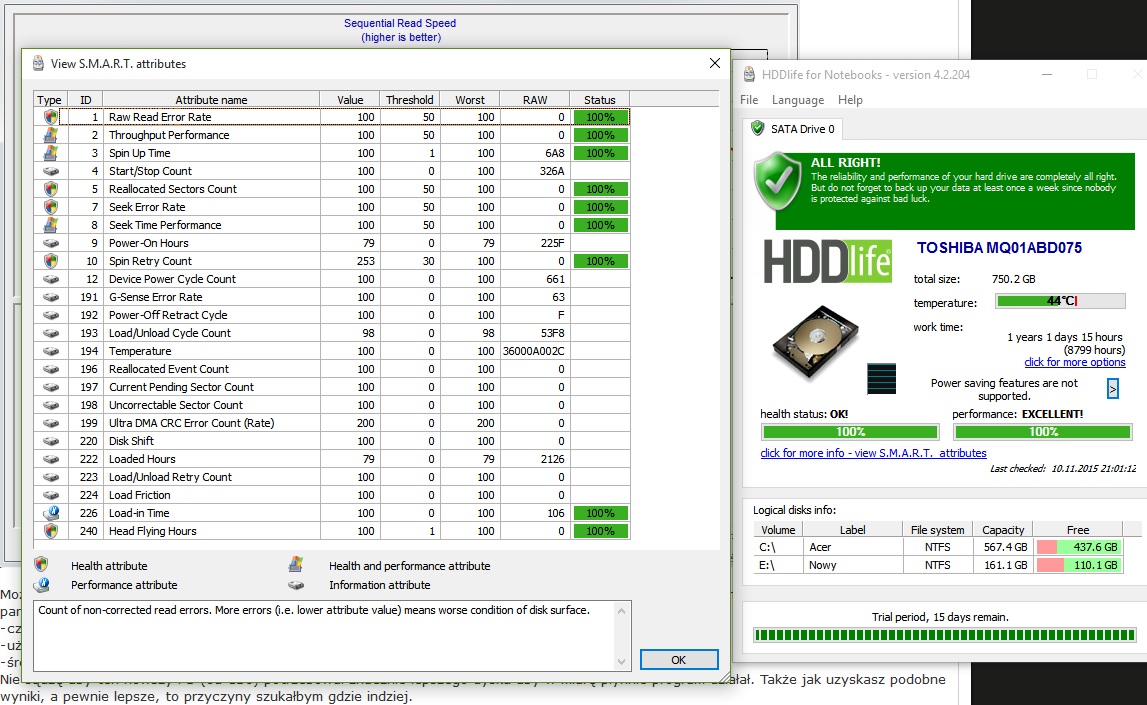Sort by the Attribute name column header
The width and height of the screenshot is (1147, 705).
(x=211, y=100)
